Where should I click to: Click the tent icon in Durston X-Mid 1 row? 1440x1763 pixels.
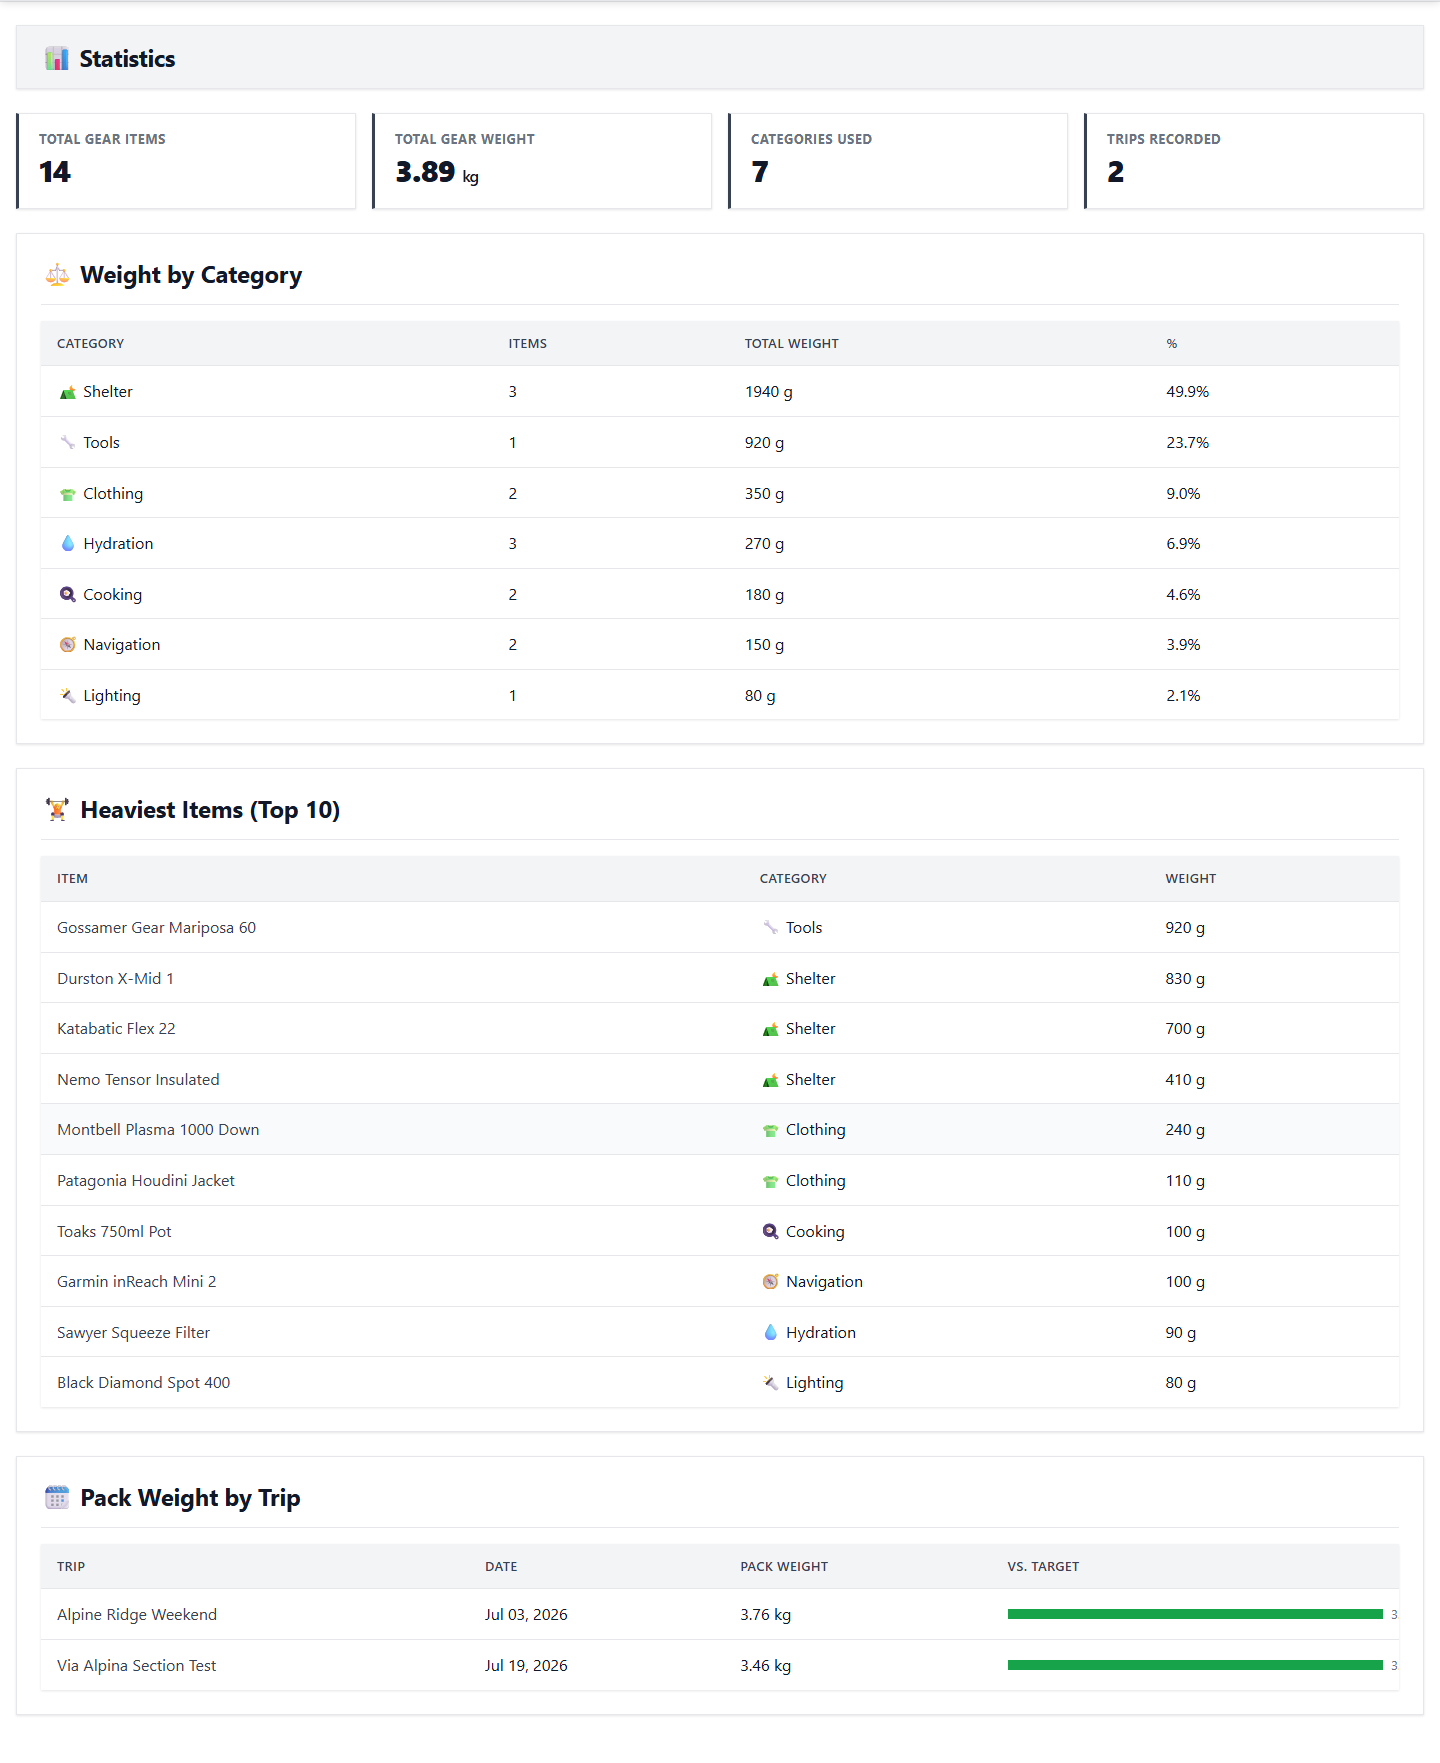[x=770, y=979]
